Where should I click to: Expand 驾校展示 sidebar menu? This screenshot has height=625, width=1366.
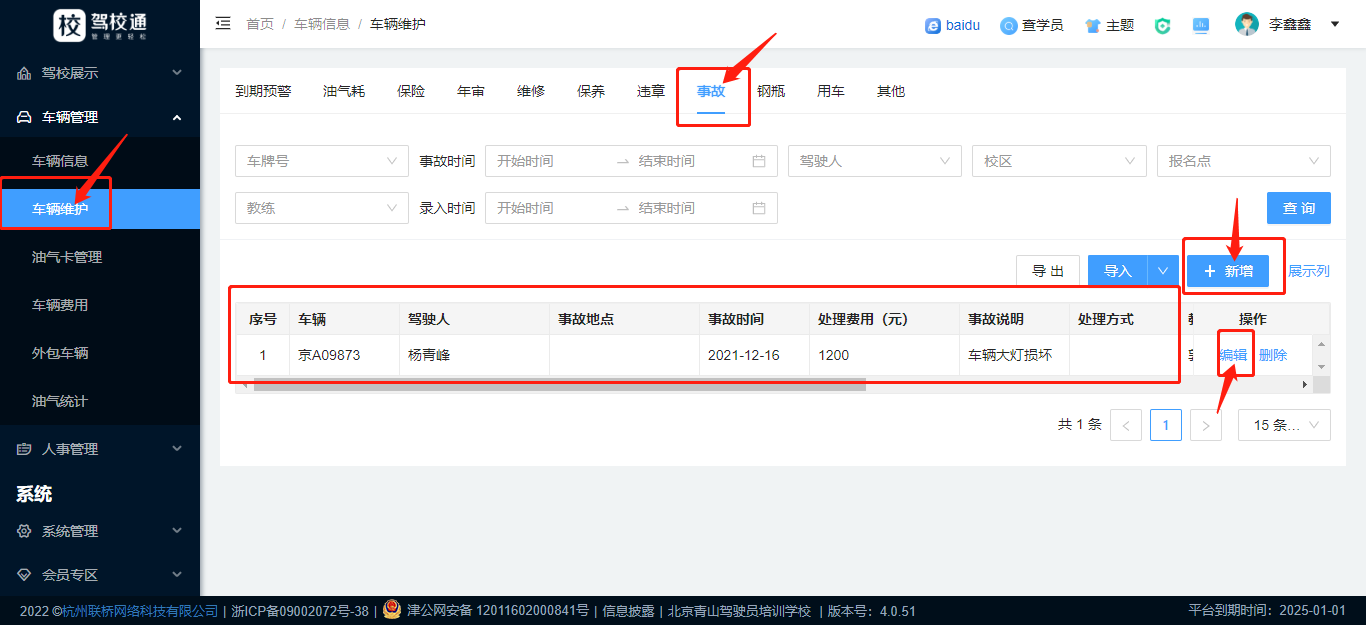click(100, 73)
